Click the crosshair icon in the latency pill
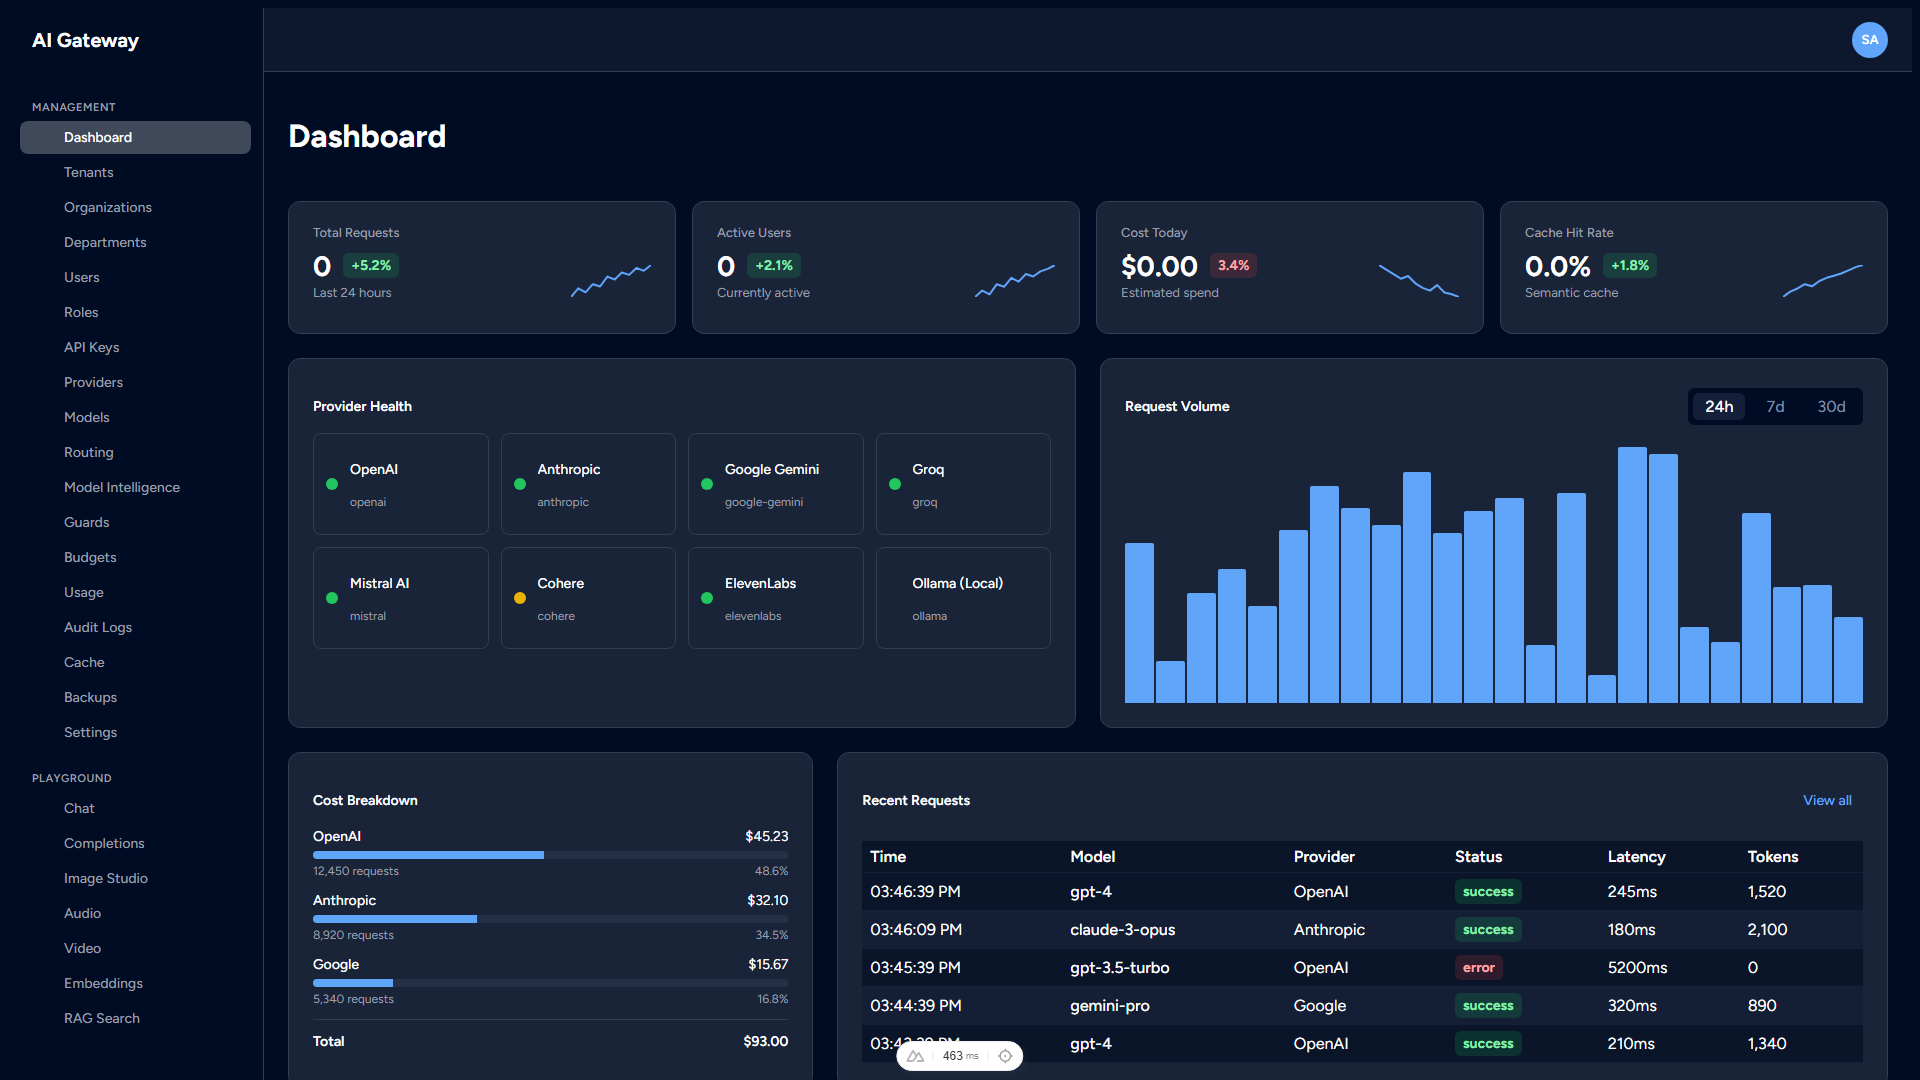 click(1006, 1056)
